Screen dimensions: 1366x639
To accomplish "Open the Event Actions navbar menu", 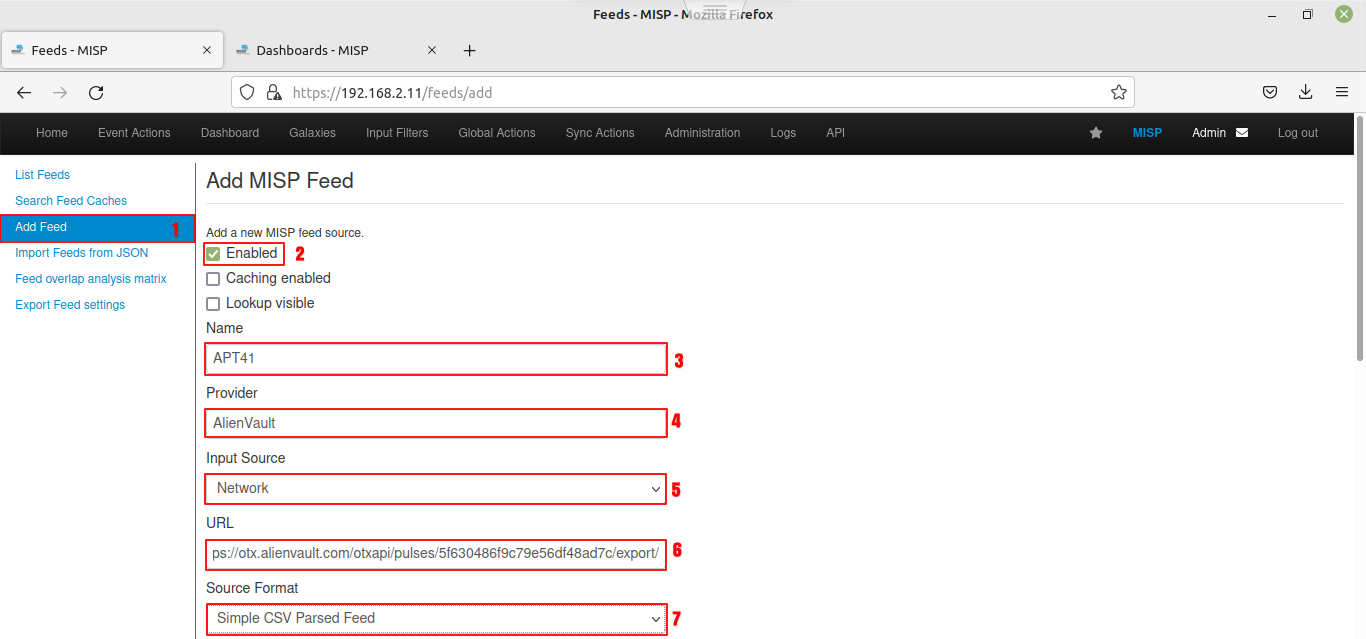I will [134, 133].
